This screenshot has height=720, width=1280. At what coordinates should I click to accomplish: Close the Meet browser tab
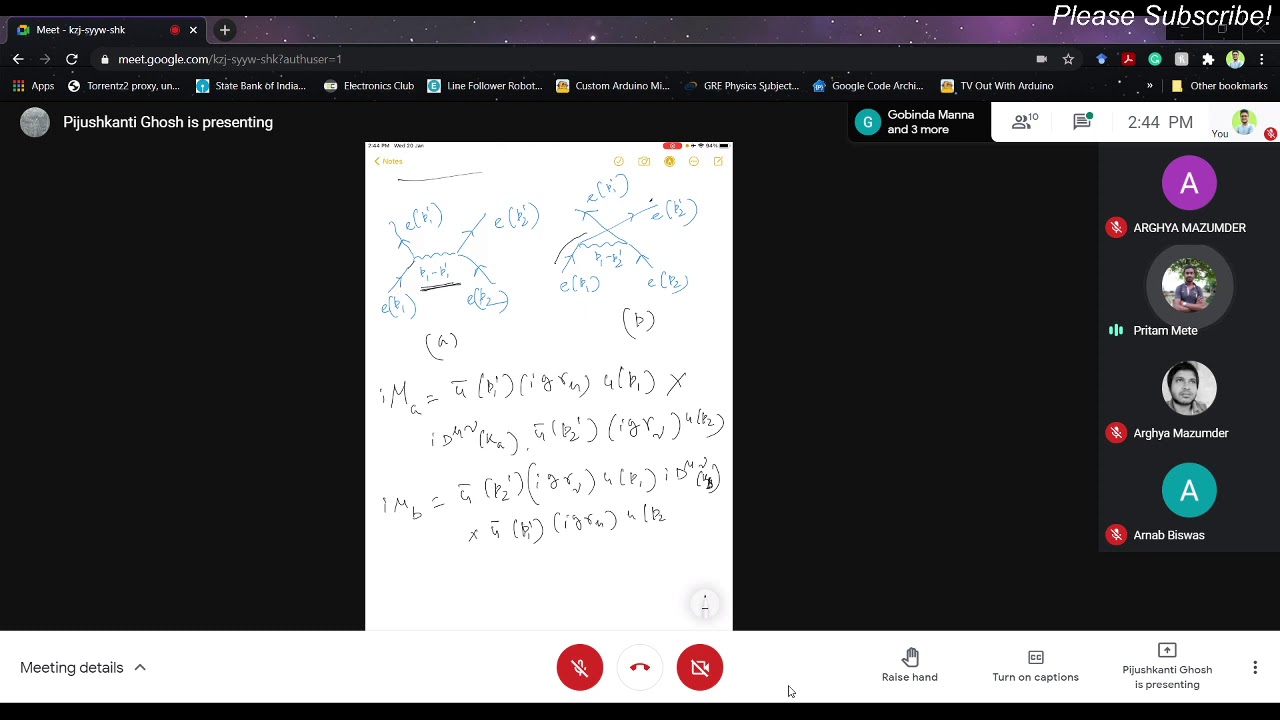click(193, 30)
